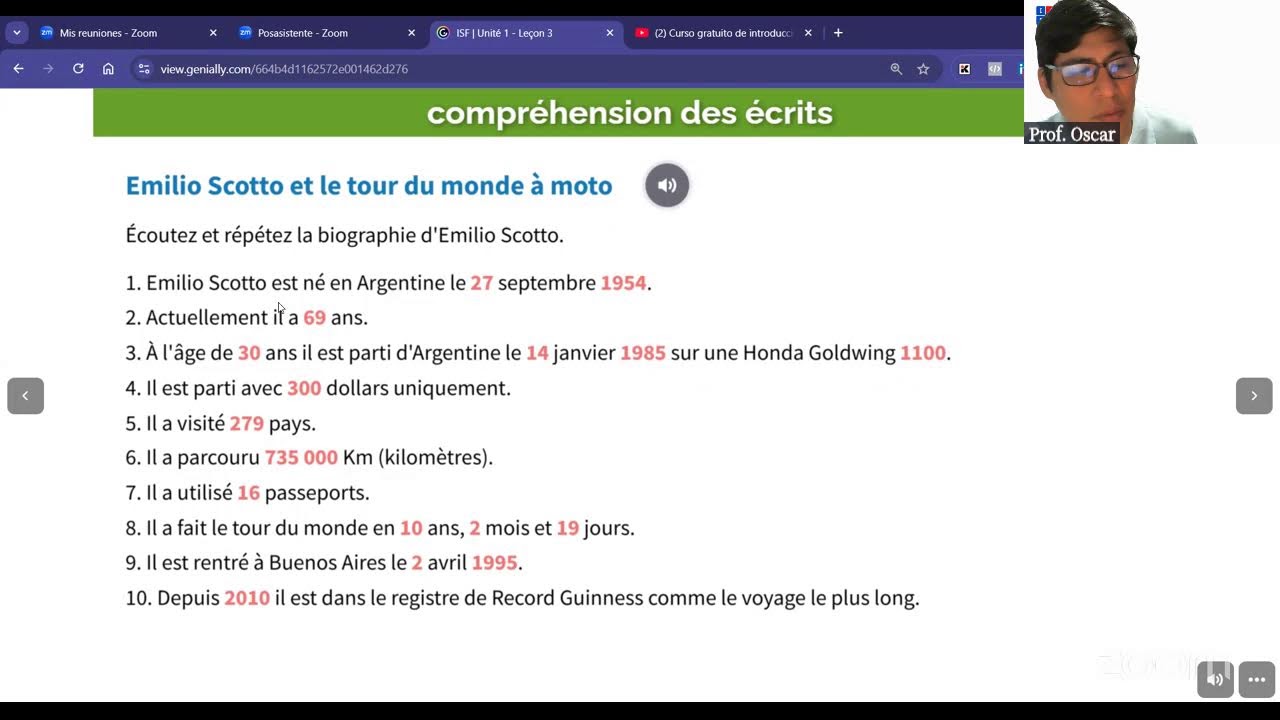Screen dimensions: 1280x720
Task: Open the black K browser extension
Action: (x=964, y=69)
